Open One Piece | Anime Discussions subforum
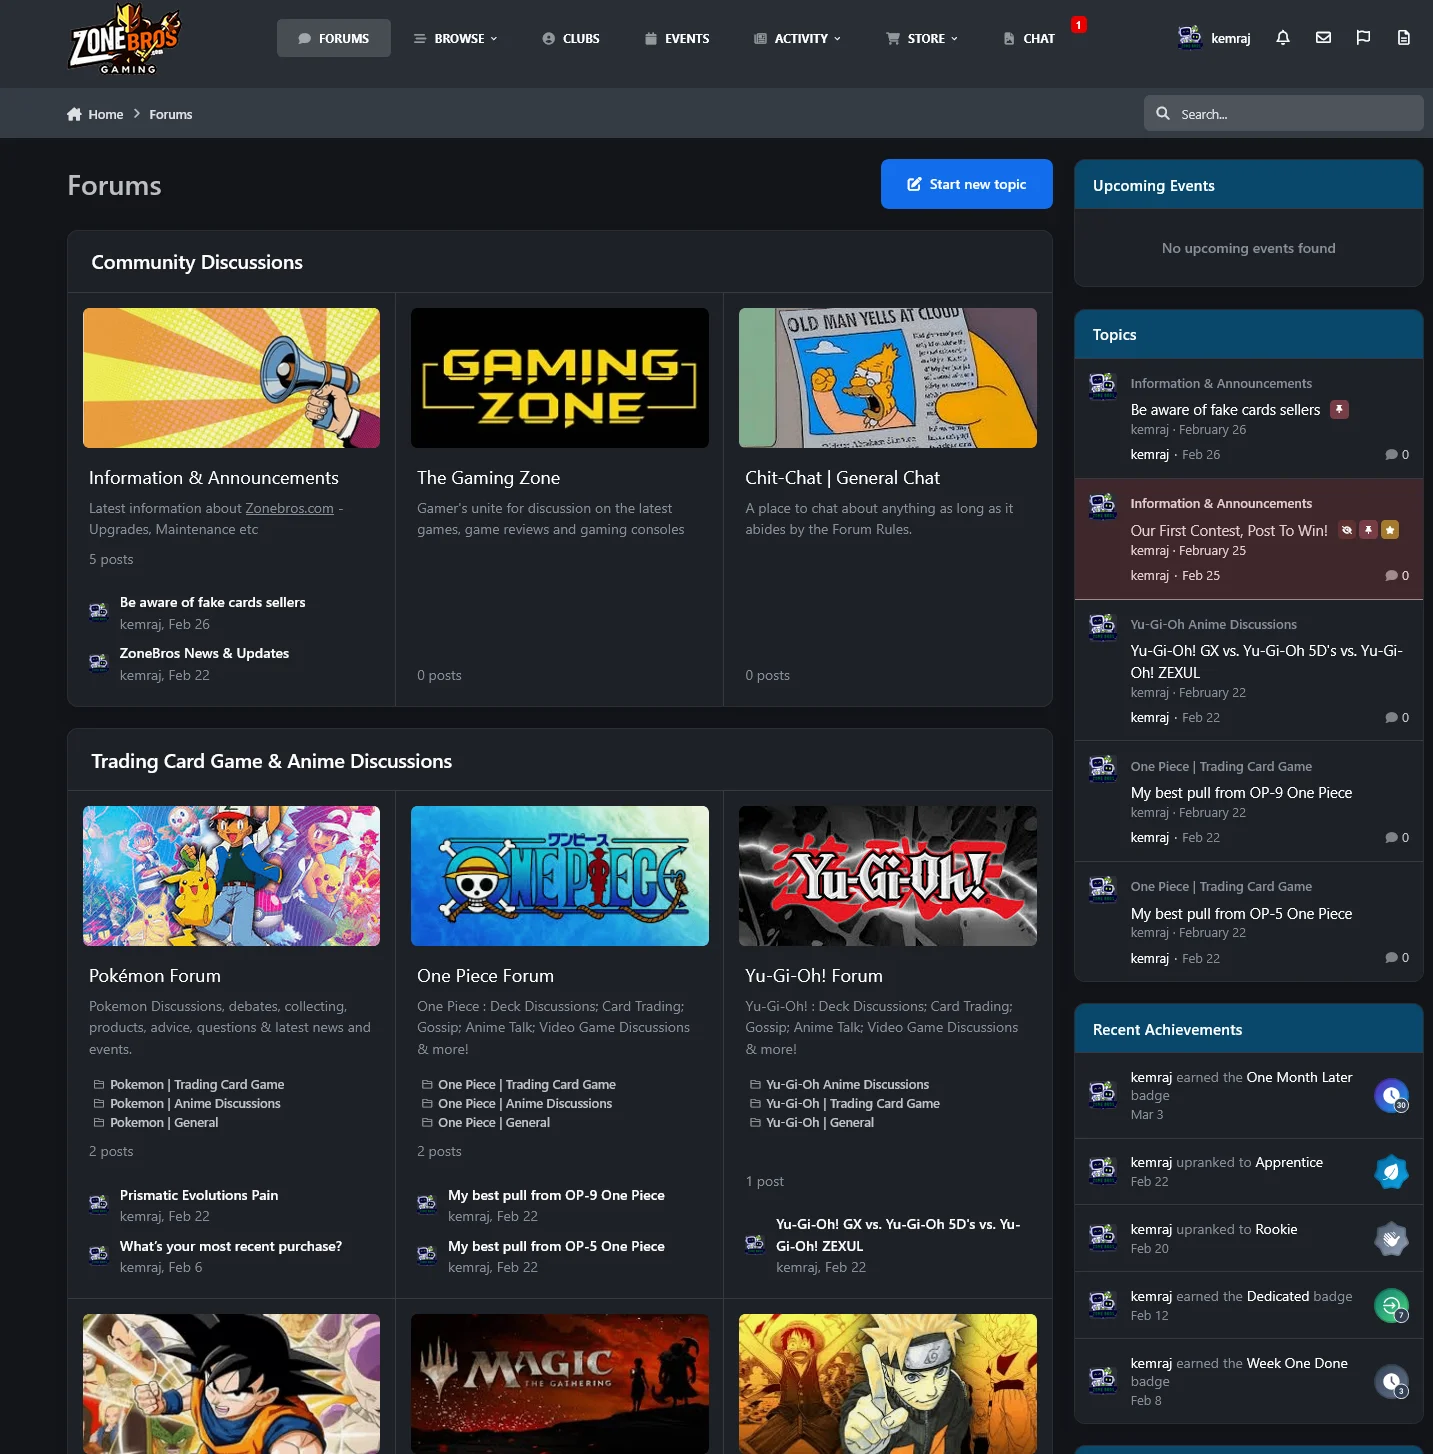The image size is (1433, 1454). pos(525,1104)
